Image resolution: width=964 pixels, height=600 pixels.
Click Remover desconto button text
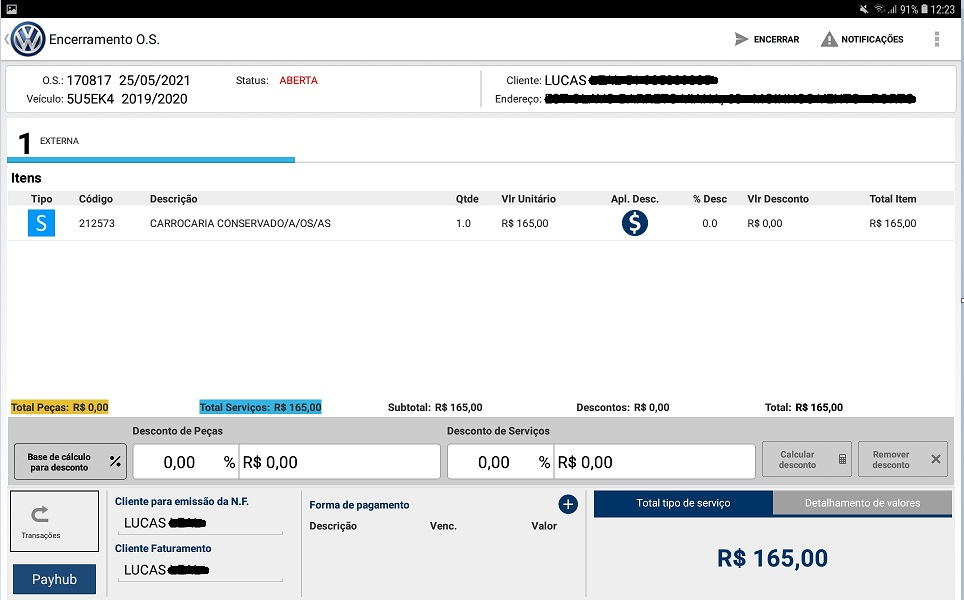point(890,460)
